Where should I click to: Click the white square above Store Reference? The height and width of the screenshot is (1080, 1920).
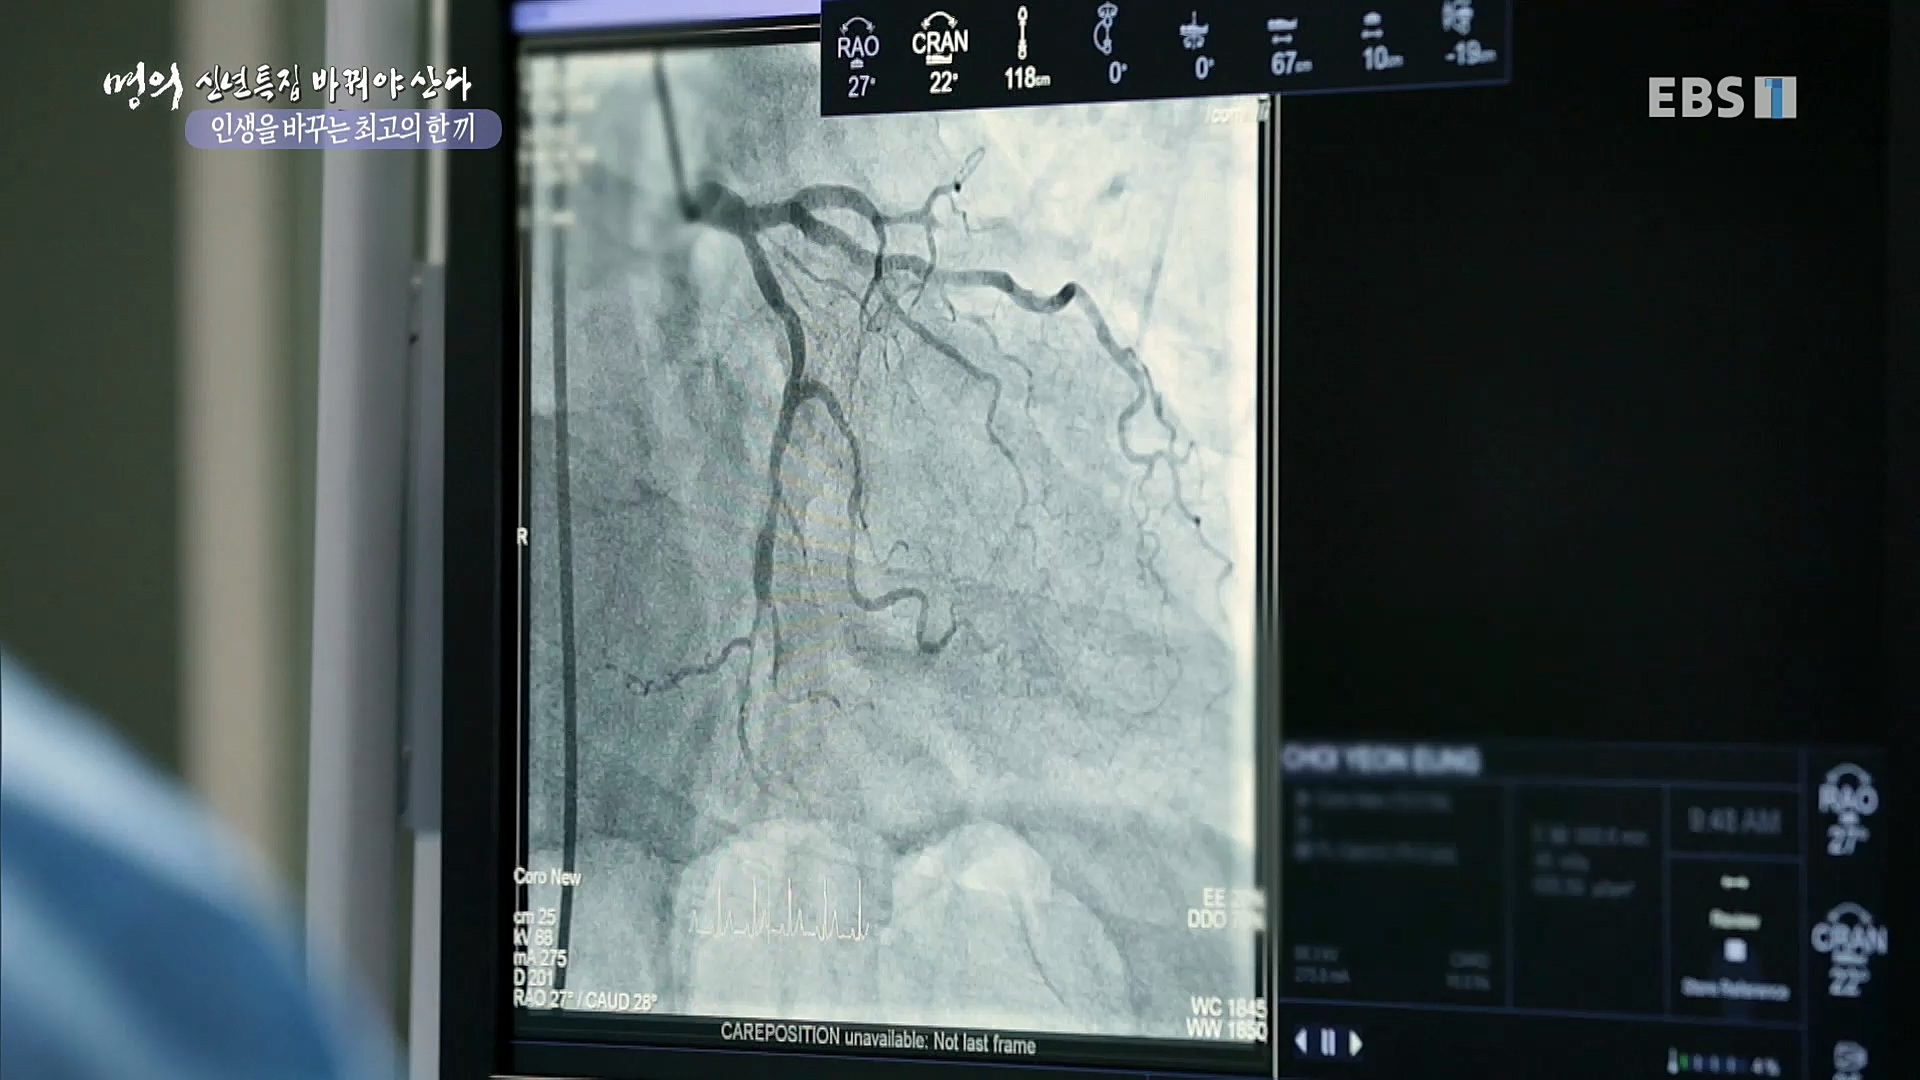click(1735, 951)
